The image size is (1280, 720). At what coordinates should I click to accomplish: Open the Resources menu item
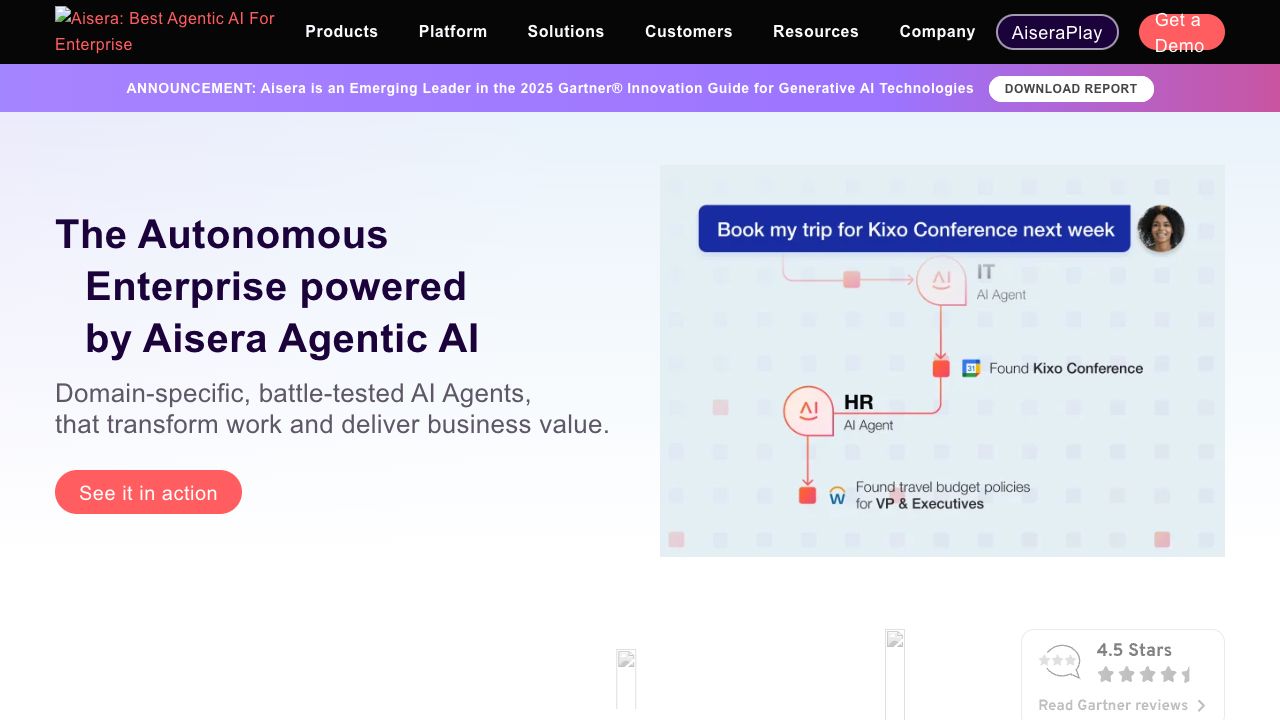pyautogui.click(x=815, y=31)
